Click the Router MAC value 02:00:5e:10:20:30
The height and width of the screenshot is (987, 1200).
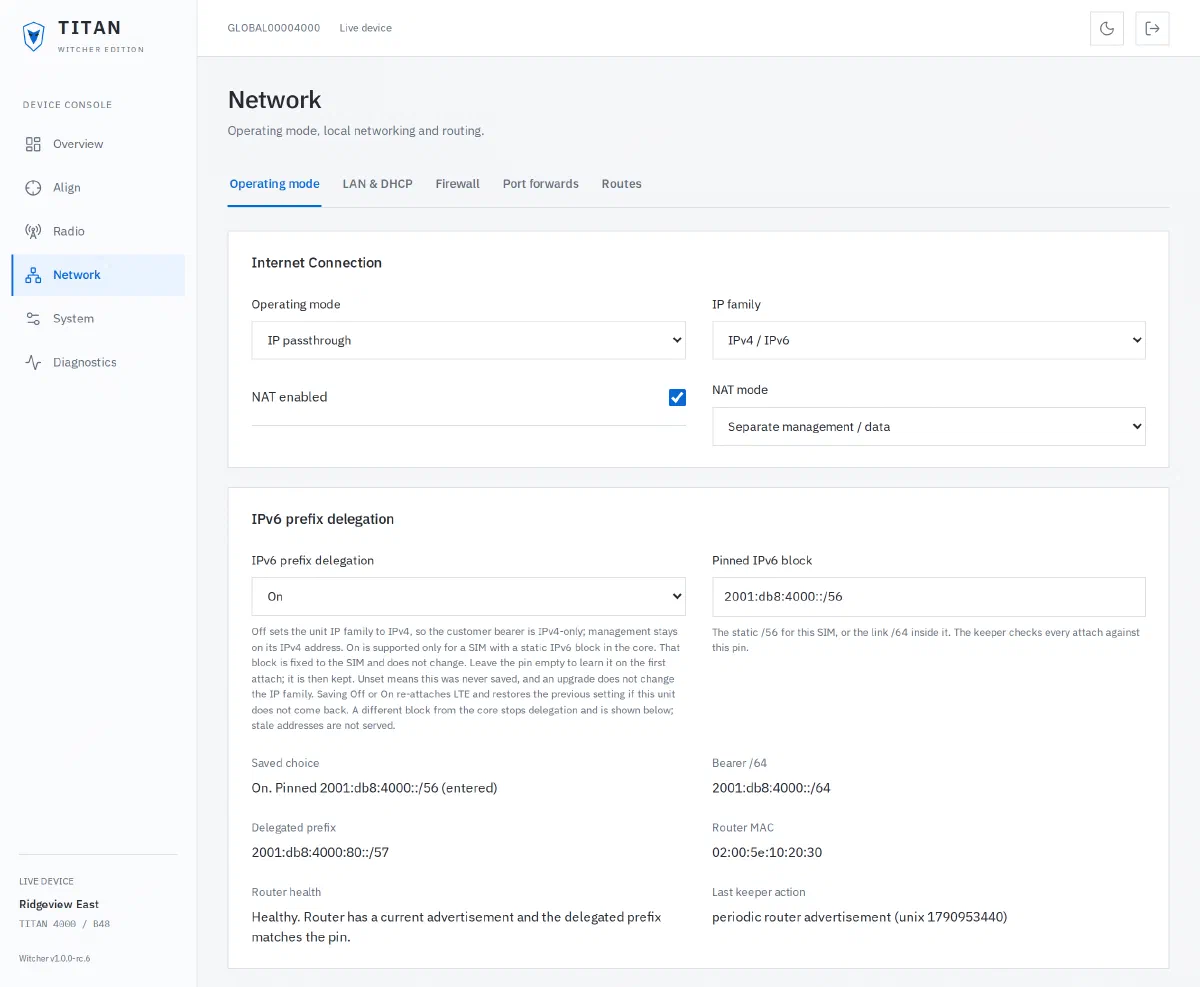pos(767,853)
